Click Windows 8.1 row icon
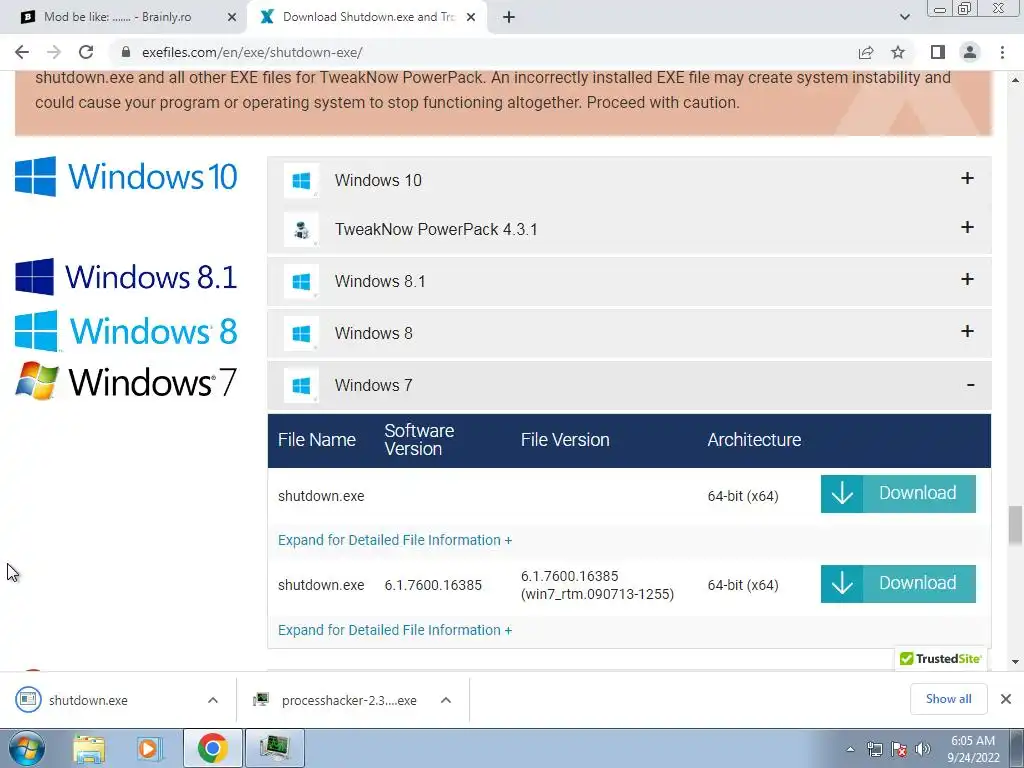This screenshot has height=768, width=1024. 302,281
